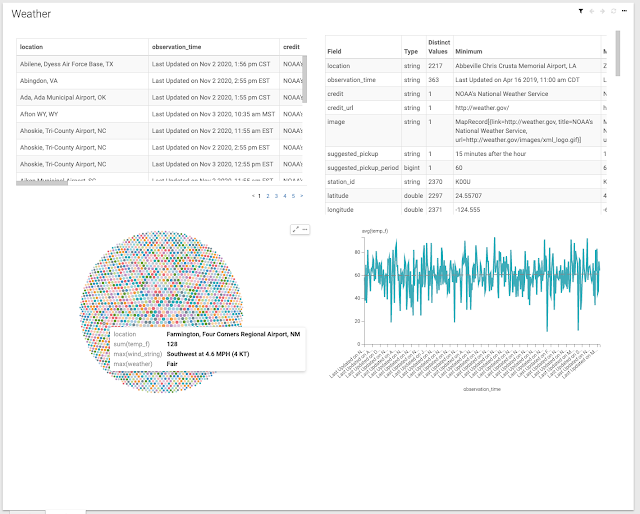Click the Field column header
Image resolution: width=640 pixels, height=514 pixels.
[x=363, y=47]
